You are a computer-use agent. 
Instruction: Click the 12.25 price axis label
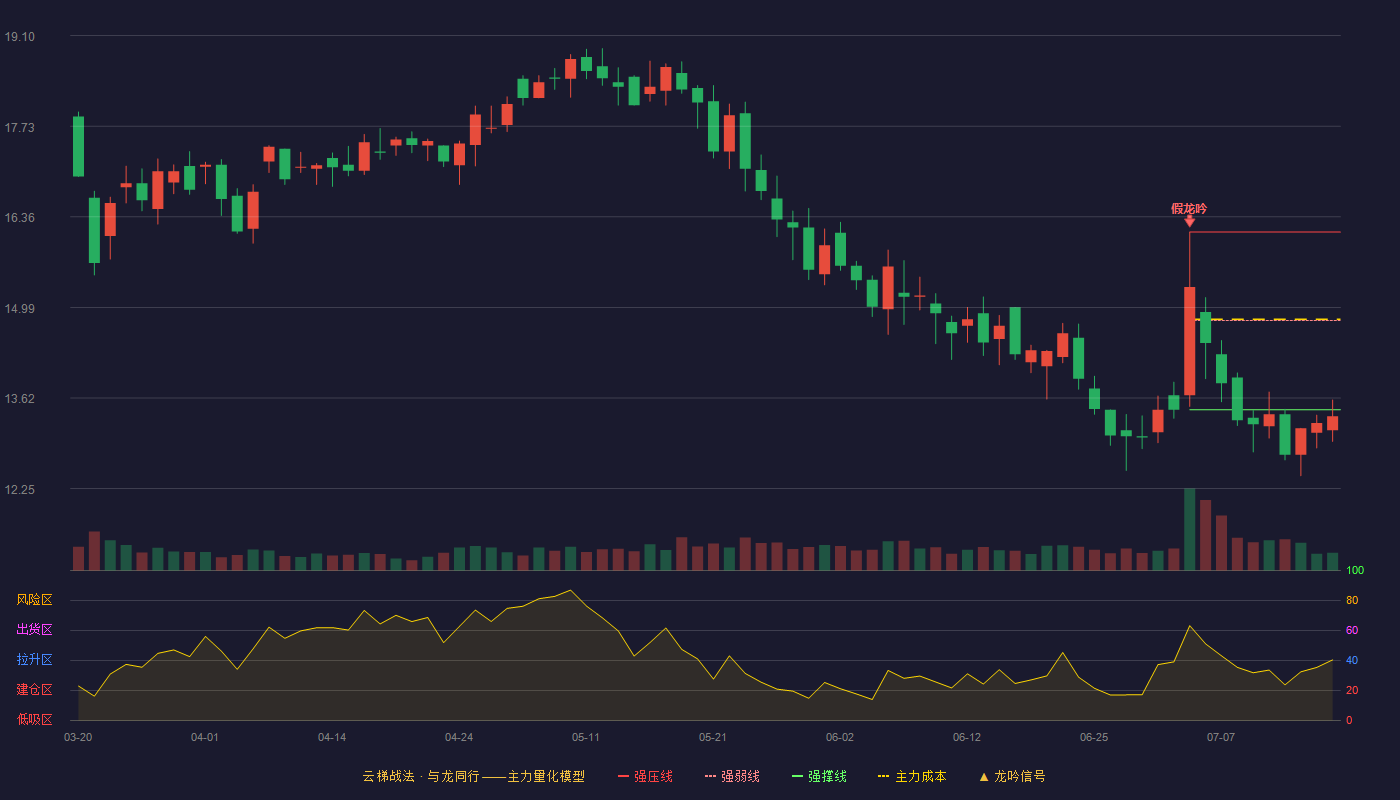(x=19, y=489)
